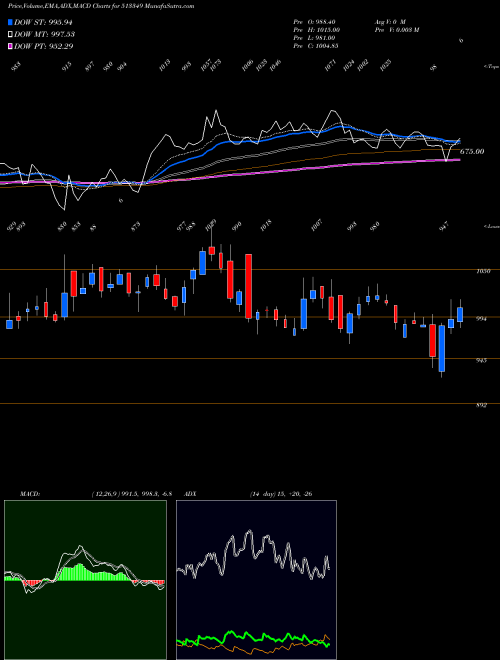Select the chart title mentioning MunafaSutra.com

[101, 7]
